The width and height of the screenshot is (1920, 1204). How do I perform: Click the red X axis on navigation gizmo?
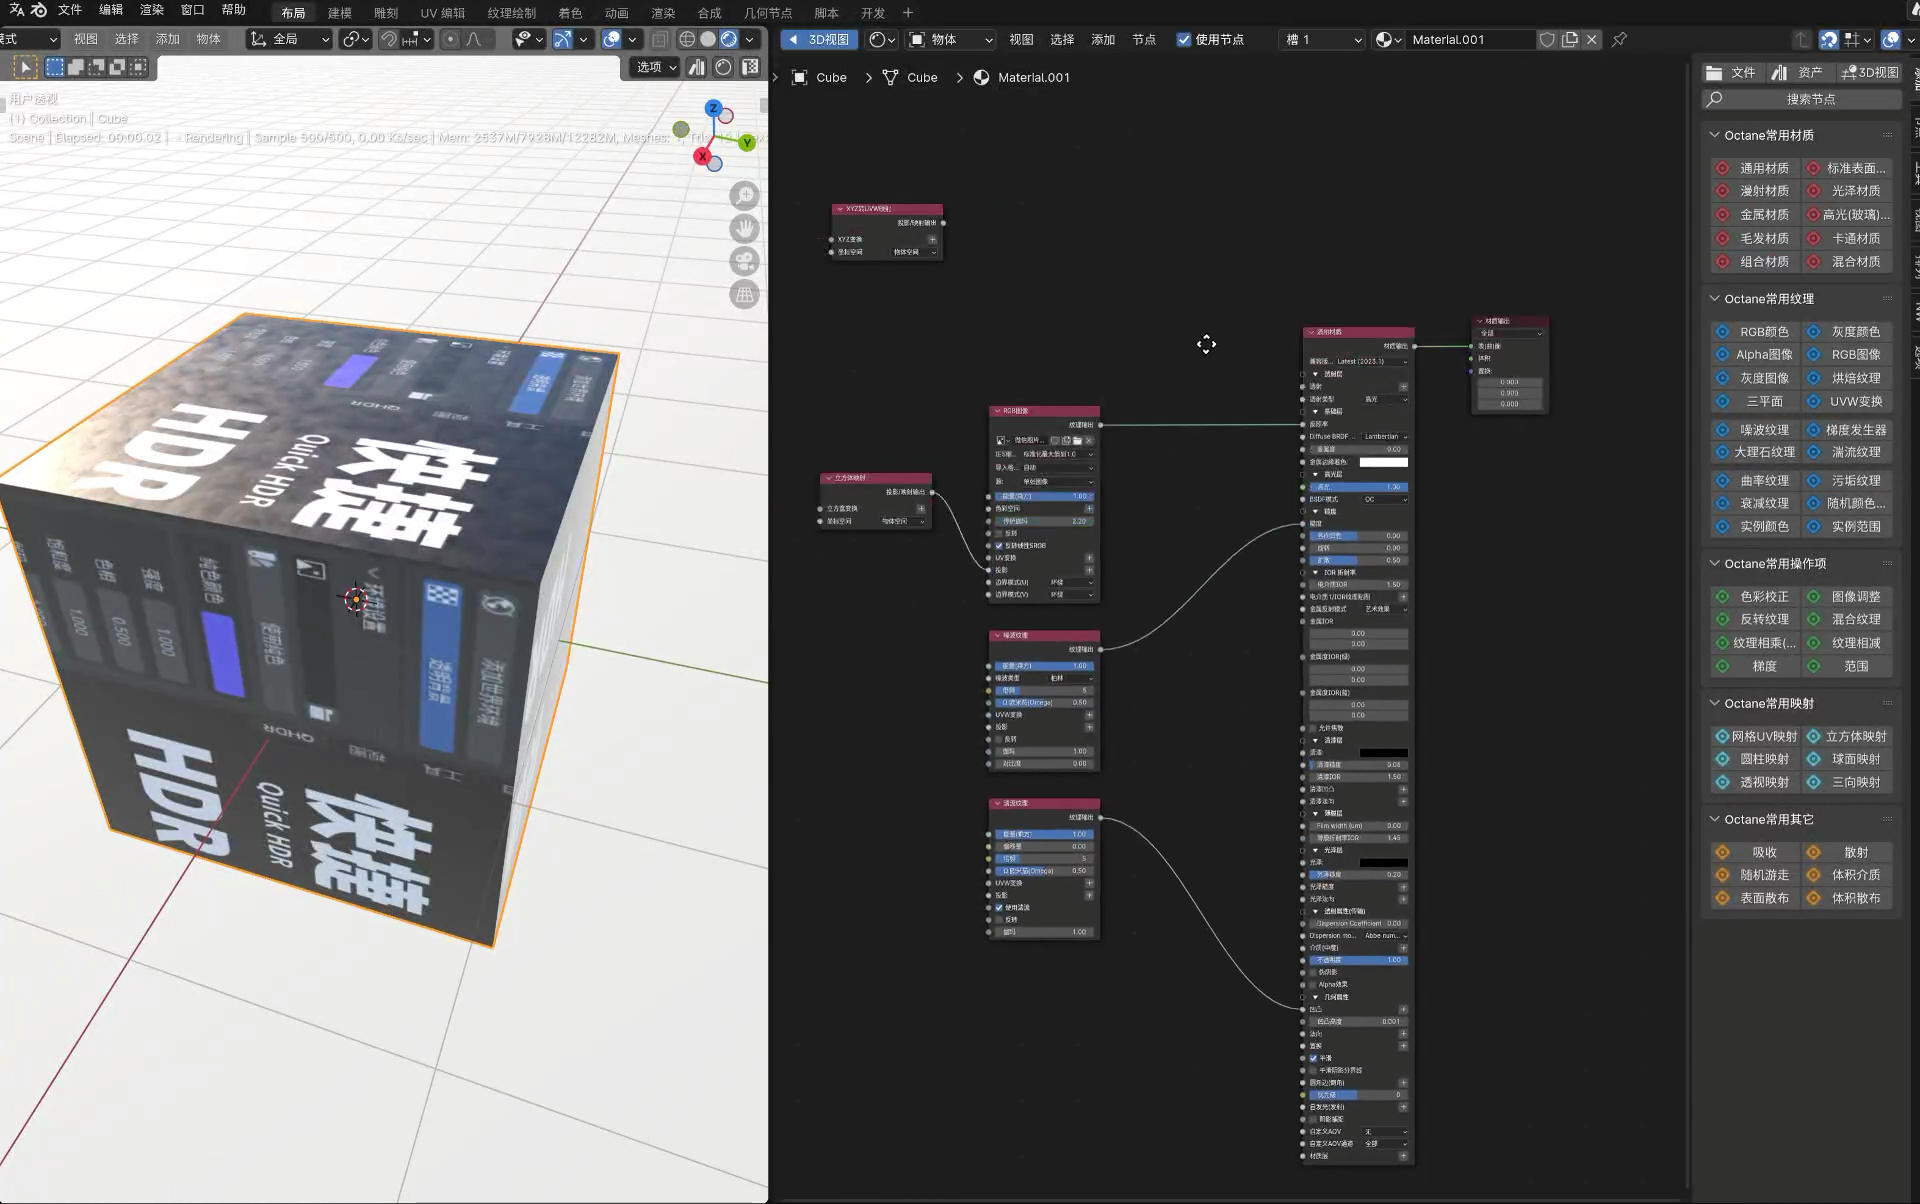[x=703, y=156]
